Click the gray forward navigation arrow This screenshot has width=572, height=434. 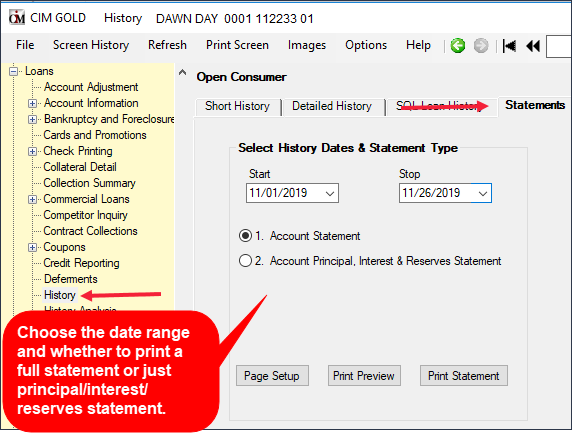point(481,46)
